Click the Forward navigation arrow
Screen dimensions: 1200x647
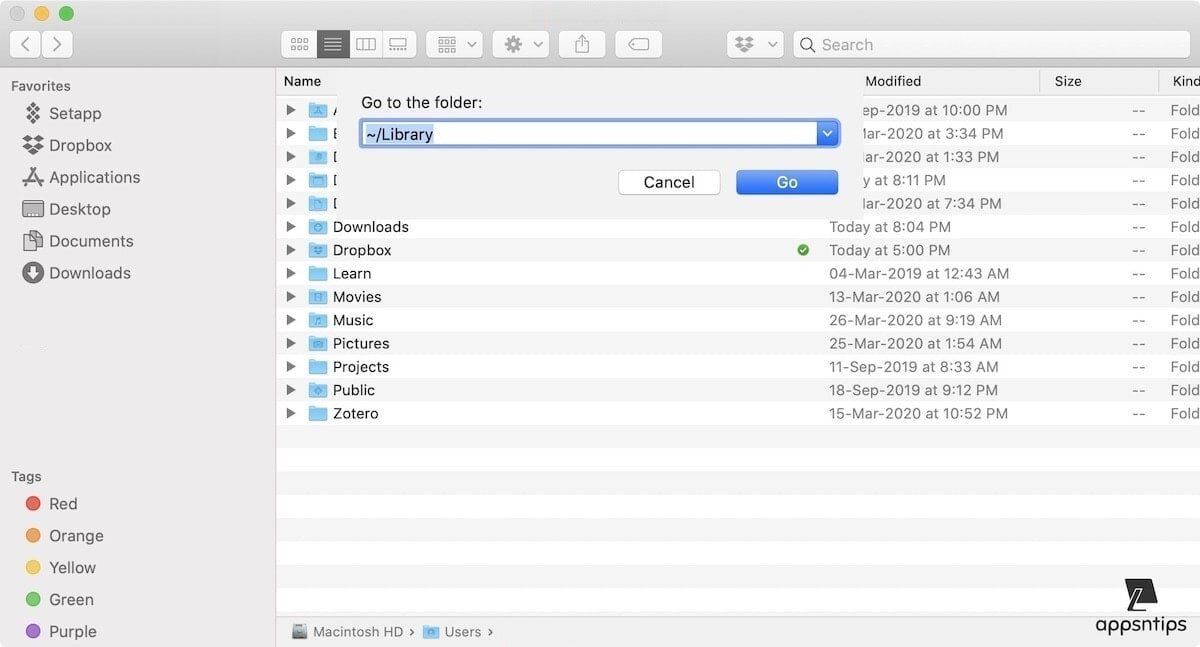[x=57, y=44]
